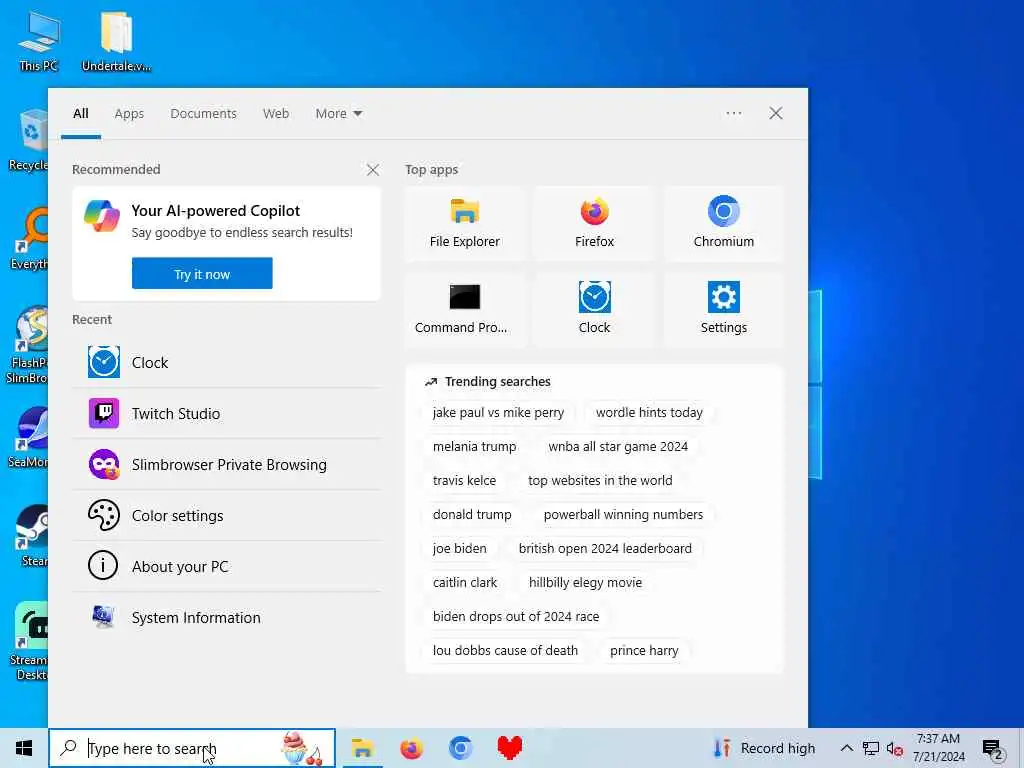Viewport: 1024px width, 768px height.
Task: Open the Windows Start menu
Action: tap(24, 748)
